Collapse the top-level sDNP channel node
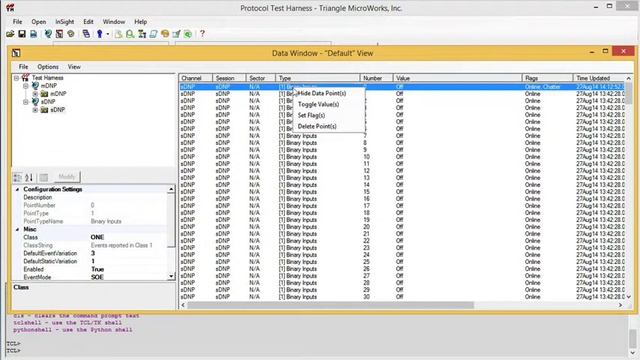This screenshot has width=640, height=360. tap(25, 102)
